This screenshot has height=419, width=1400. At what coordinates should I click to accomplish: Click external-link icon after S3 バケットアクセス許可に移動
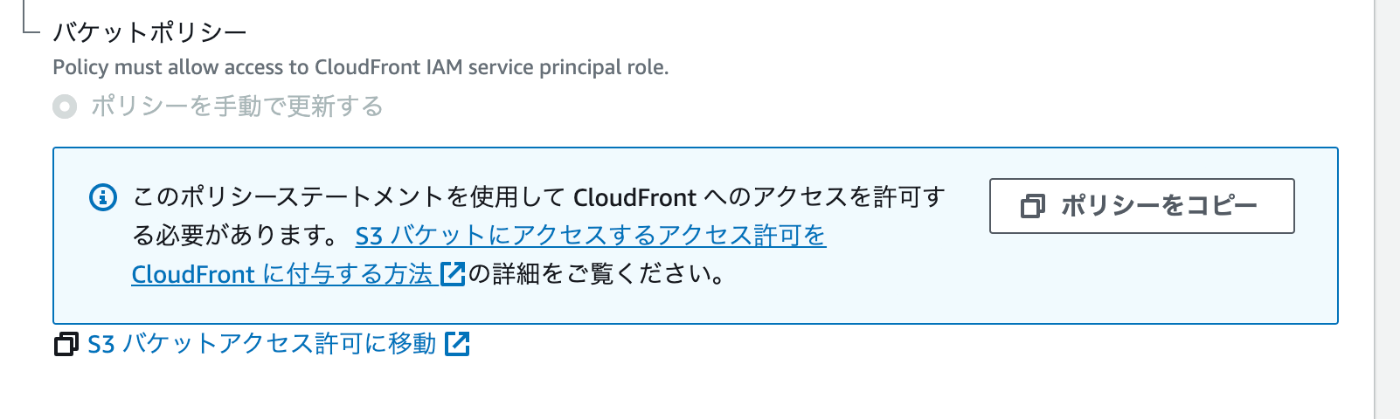[x=458, y=344]
